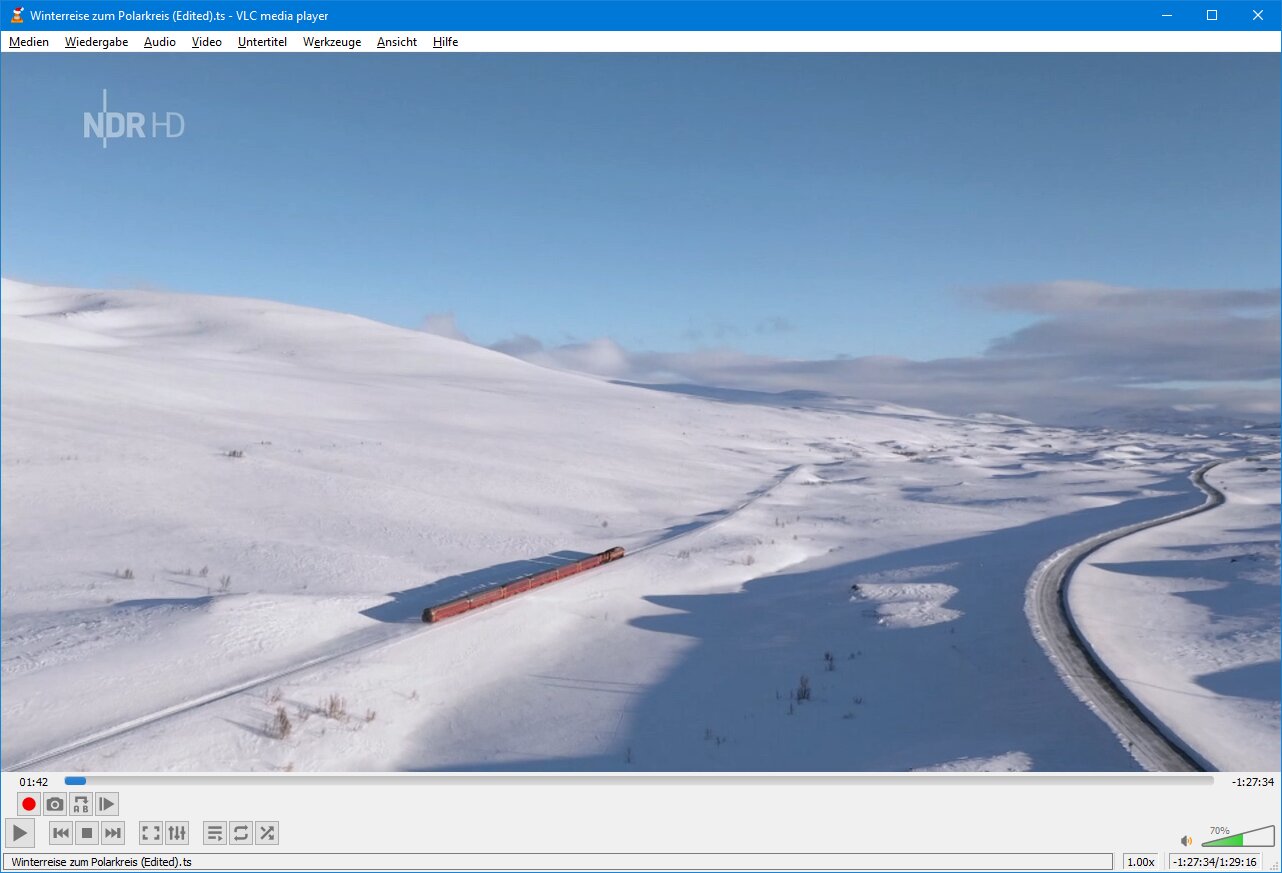Advance frame by frame
Image resolution: width=1282 pixels, height=873 pixels.
point(107,804)
